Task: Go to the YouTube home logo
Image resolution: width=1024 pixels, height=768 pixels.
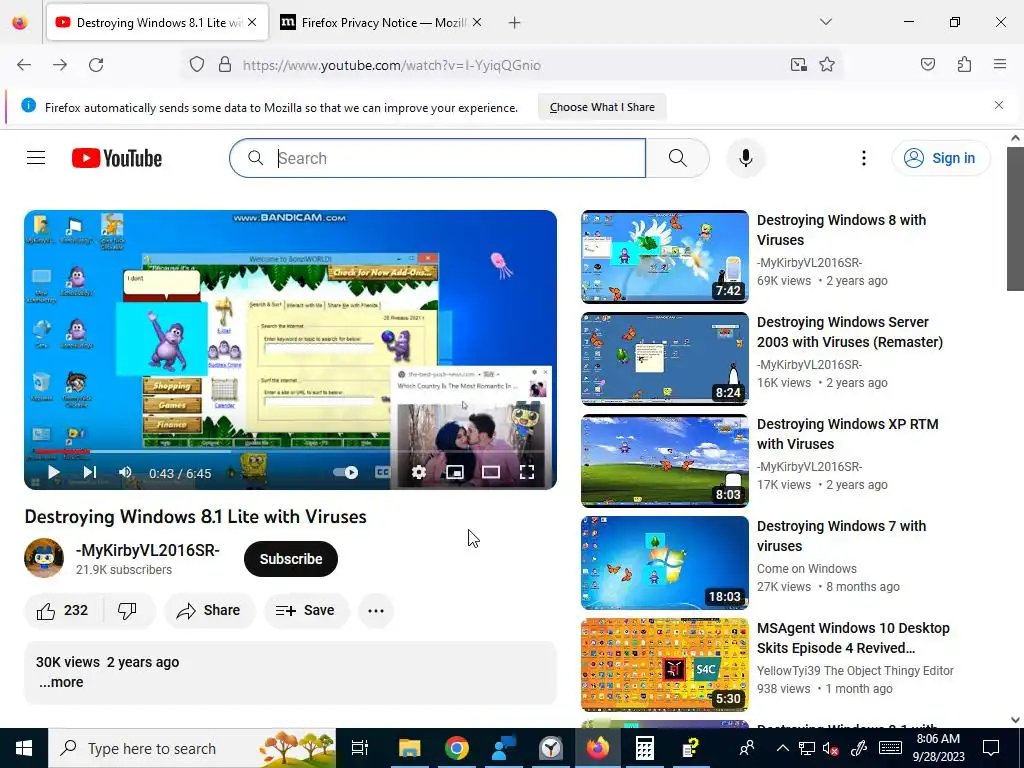Action: click(117, 158)
